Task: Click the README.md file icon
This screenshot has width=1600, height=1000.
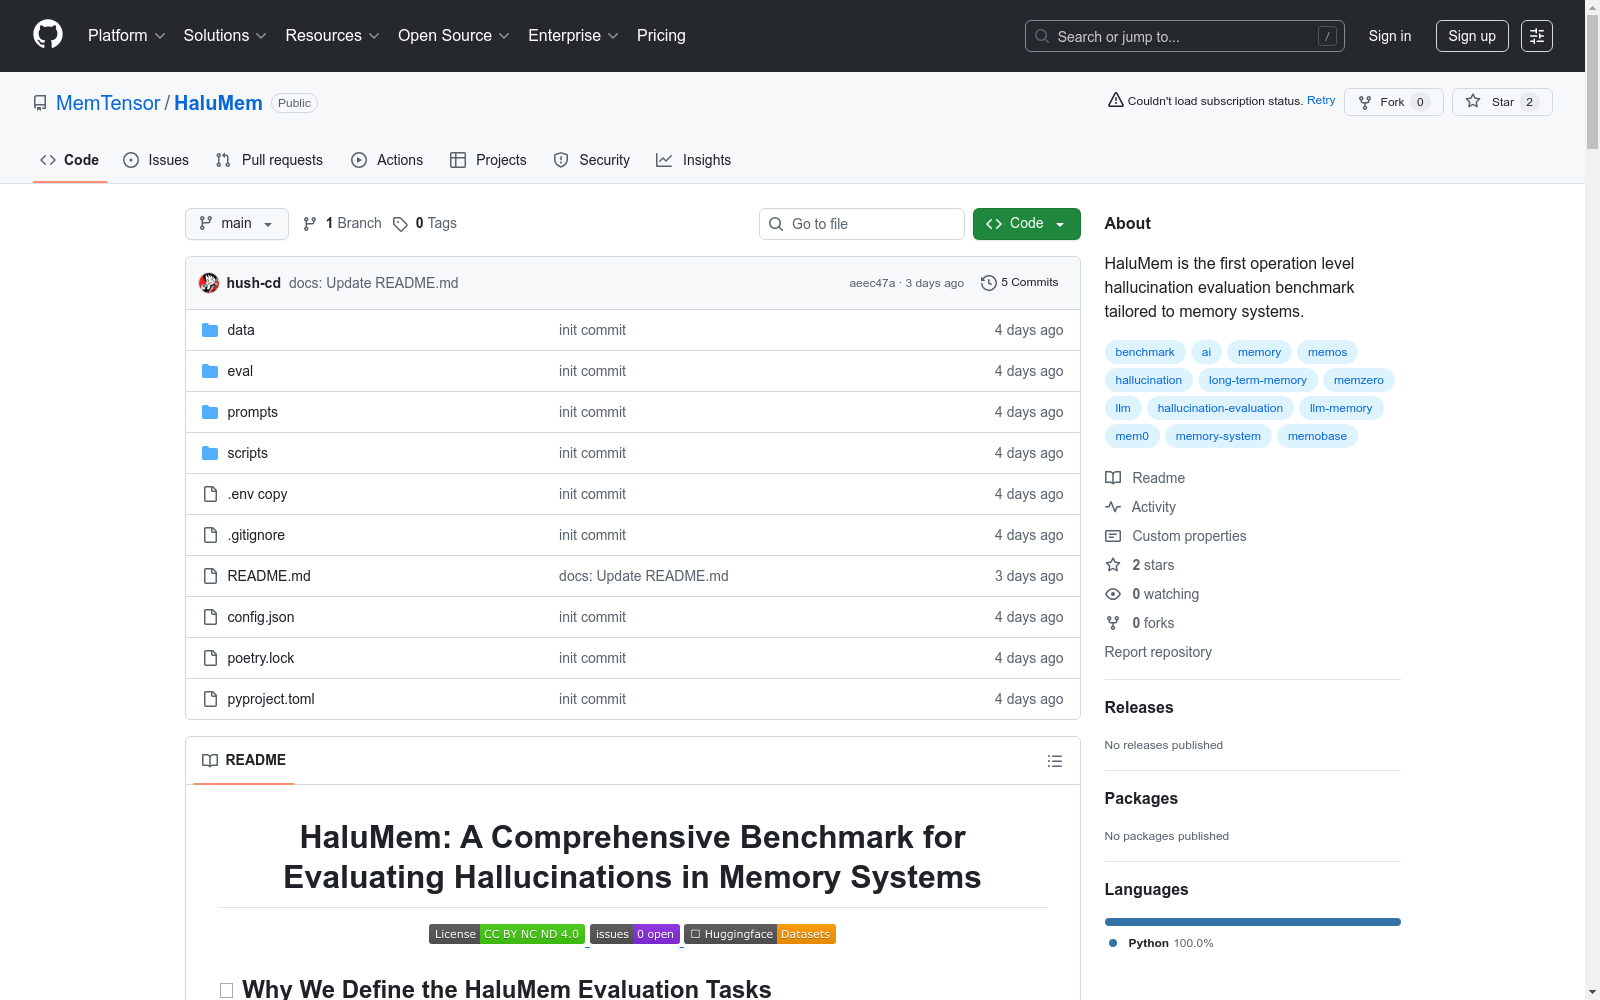Action: [x=210, y=576]
